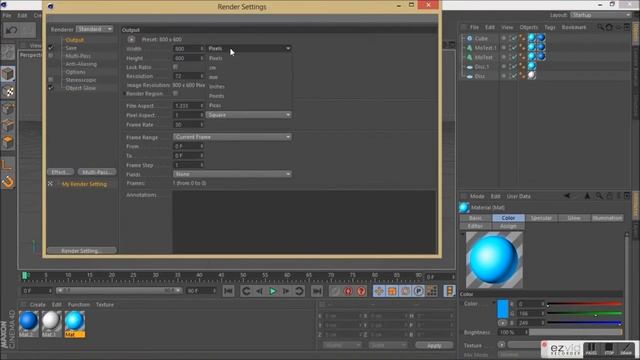Choose Points from the units list
Viewport: 640px width, 360px height.
pos(216,96)
